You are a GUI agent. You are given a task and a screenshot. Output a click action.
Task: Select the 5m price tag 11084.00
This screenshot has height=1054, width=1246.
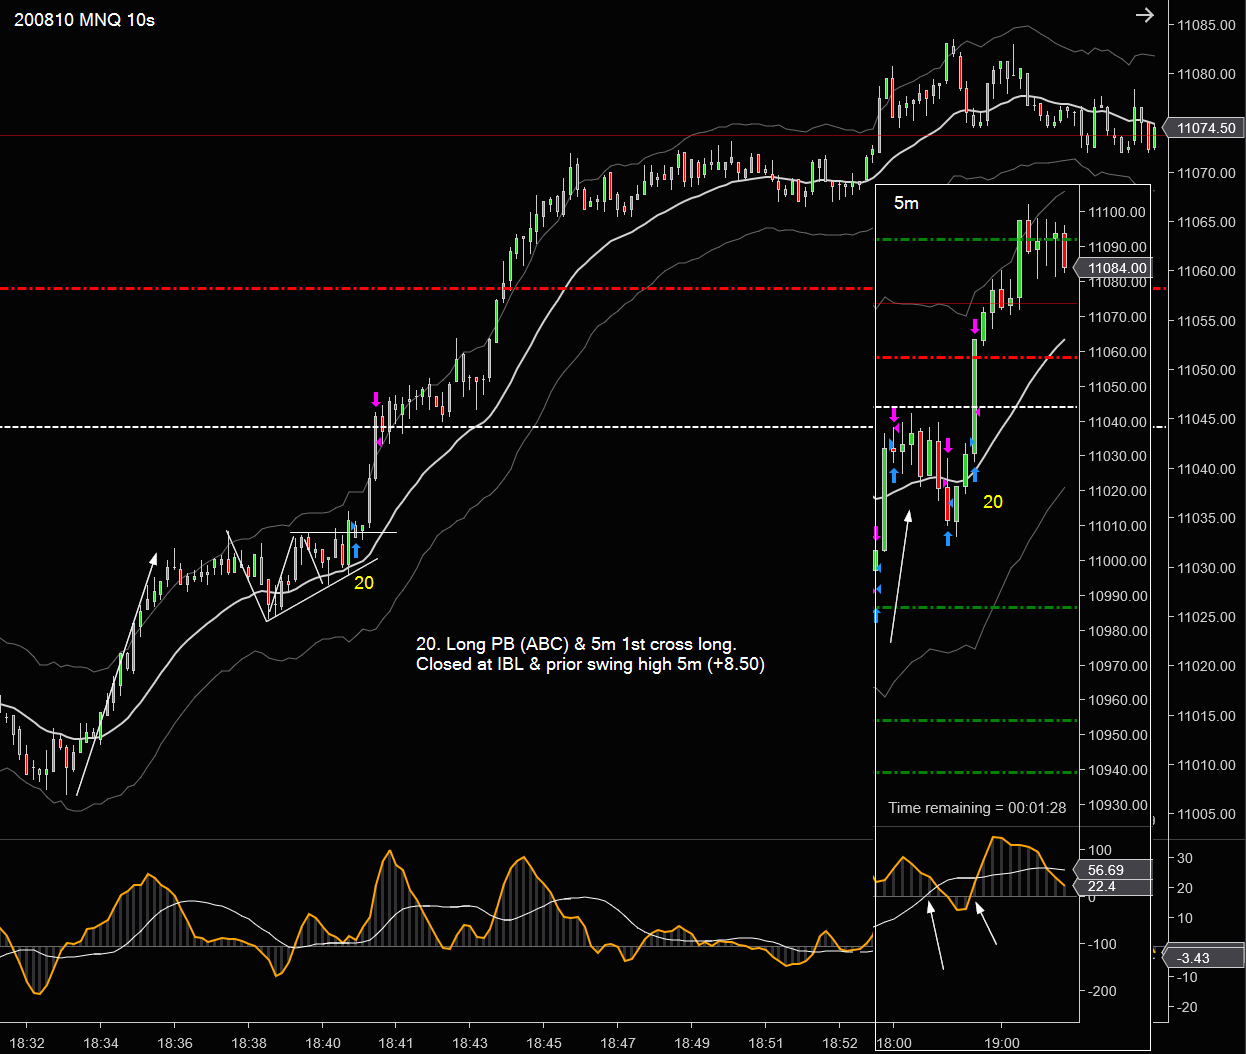click(1115, 268)
